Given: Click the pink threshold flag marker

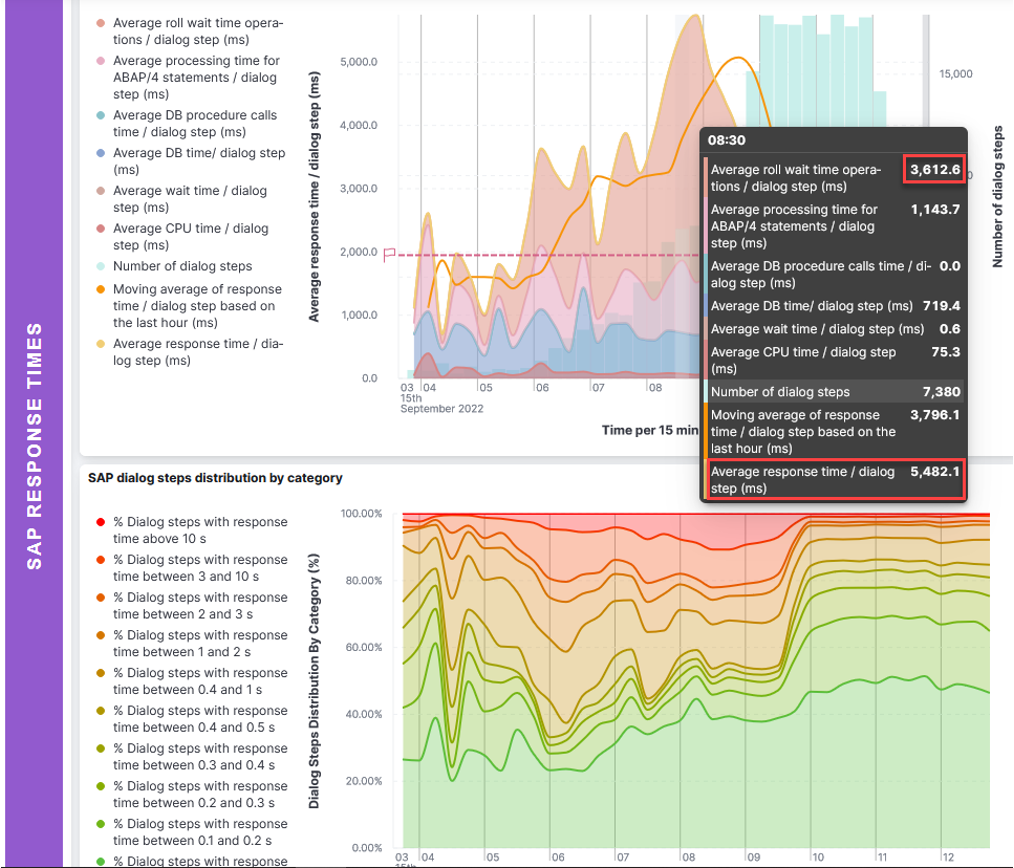Looking at the screenshot, I should click(x=390, y=254).
